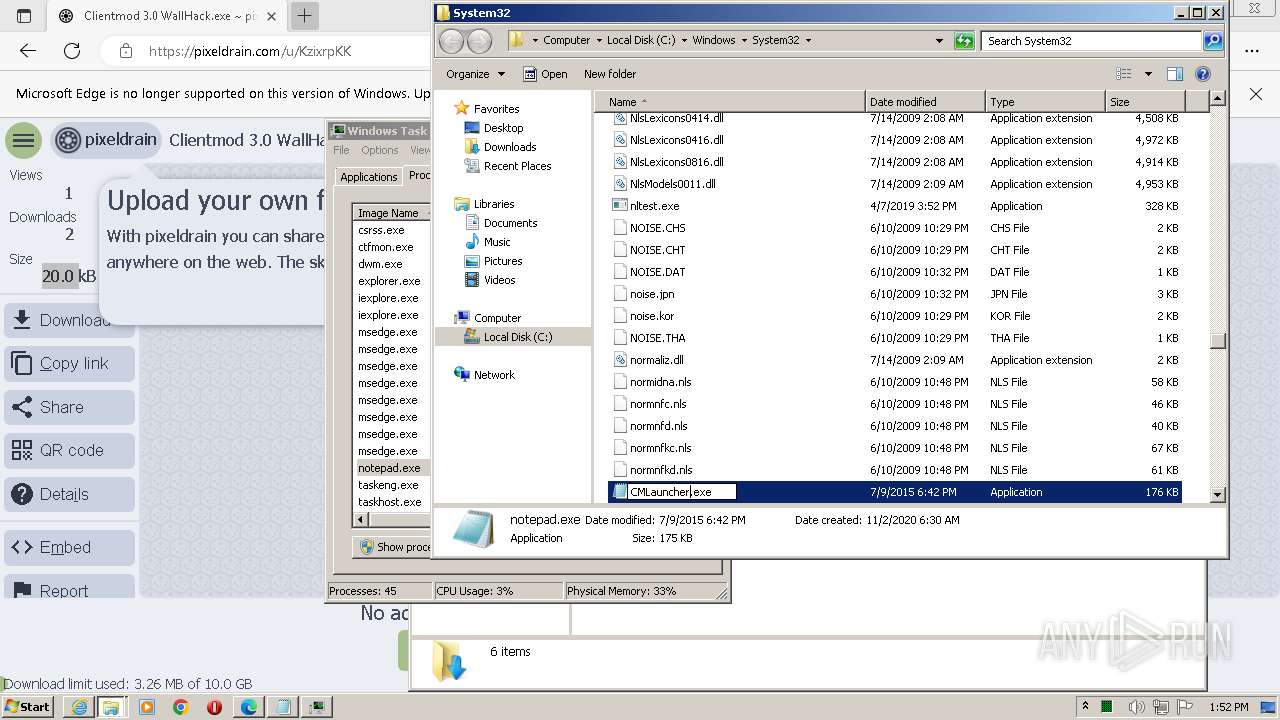Dismiss the Edge unsupported notification bar
Screen dimensions: 1280x720
[x=1256, y=94]
